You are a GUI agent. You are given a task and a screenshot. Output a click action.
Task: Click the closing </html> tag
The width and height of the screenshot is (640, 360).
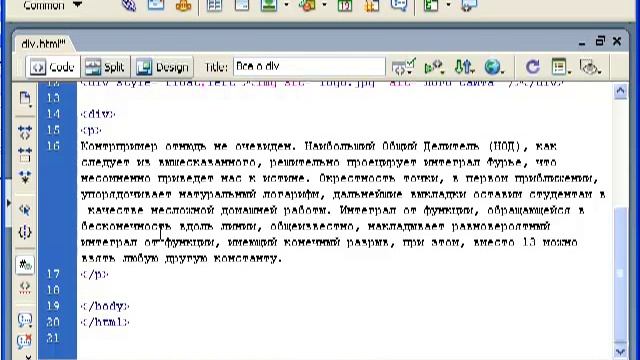pos(105,322)
